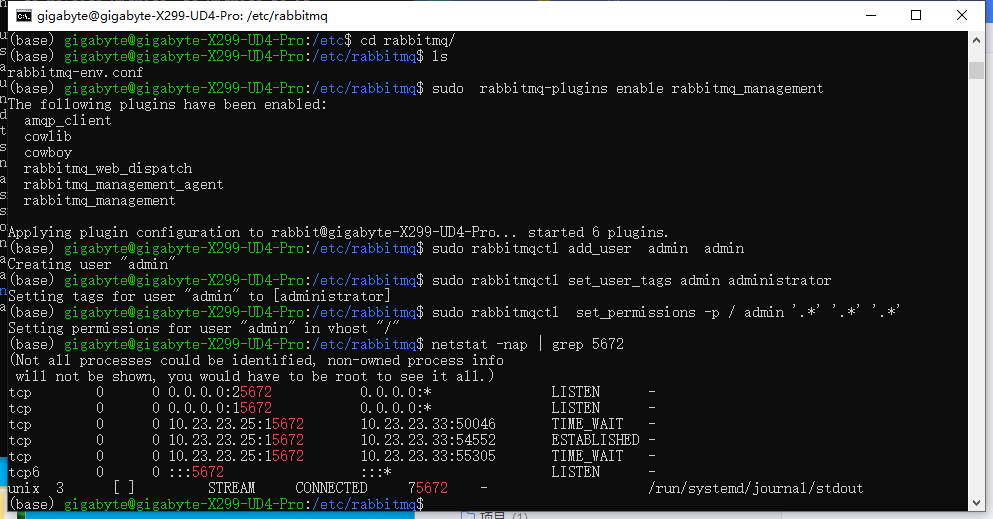Click 'Setting tags for user' output line

199,296
